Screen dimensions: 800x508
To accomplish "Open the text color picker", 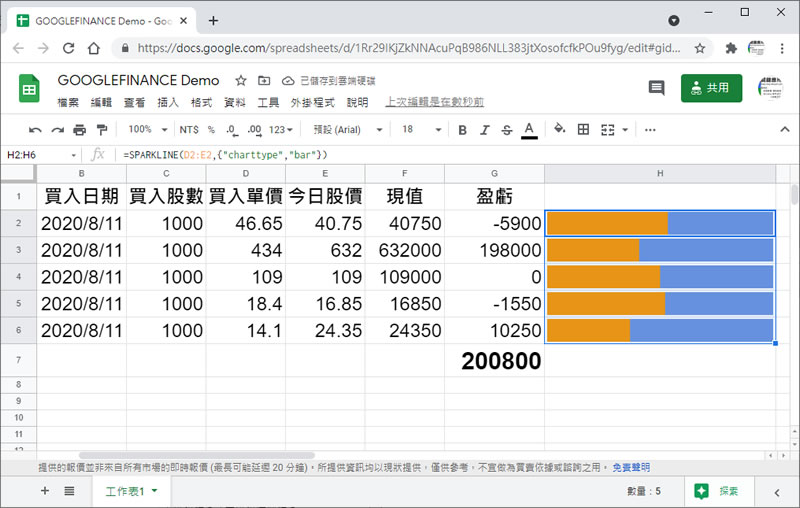I will [x=529, y=129].
